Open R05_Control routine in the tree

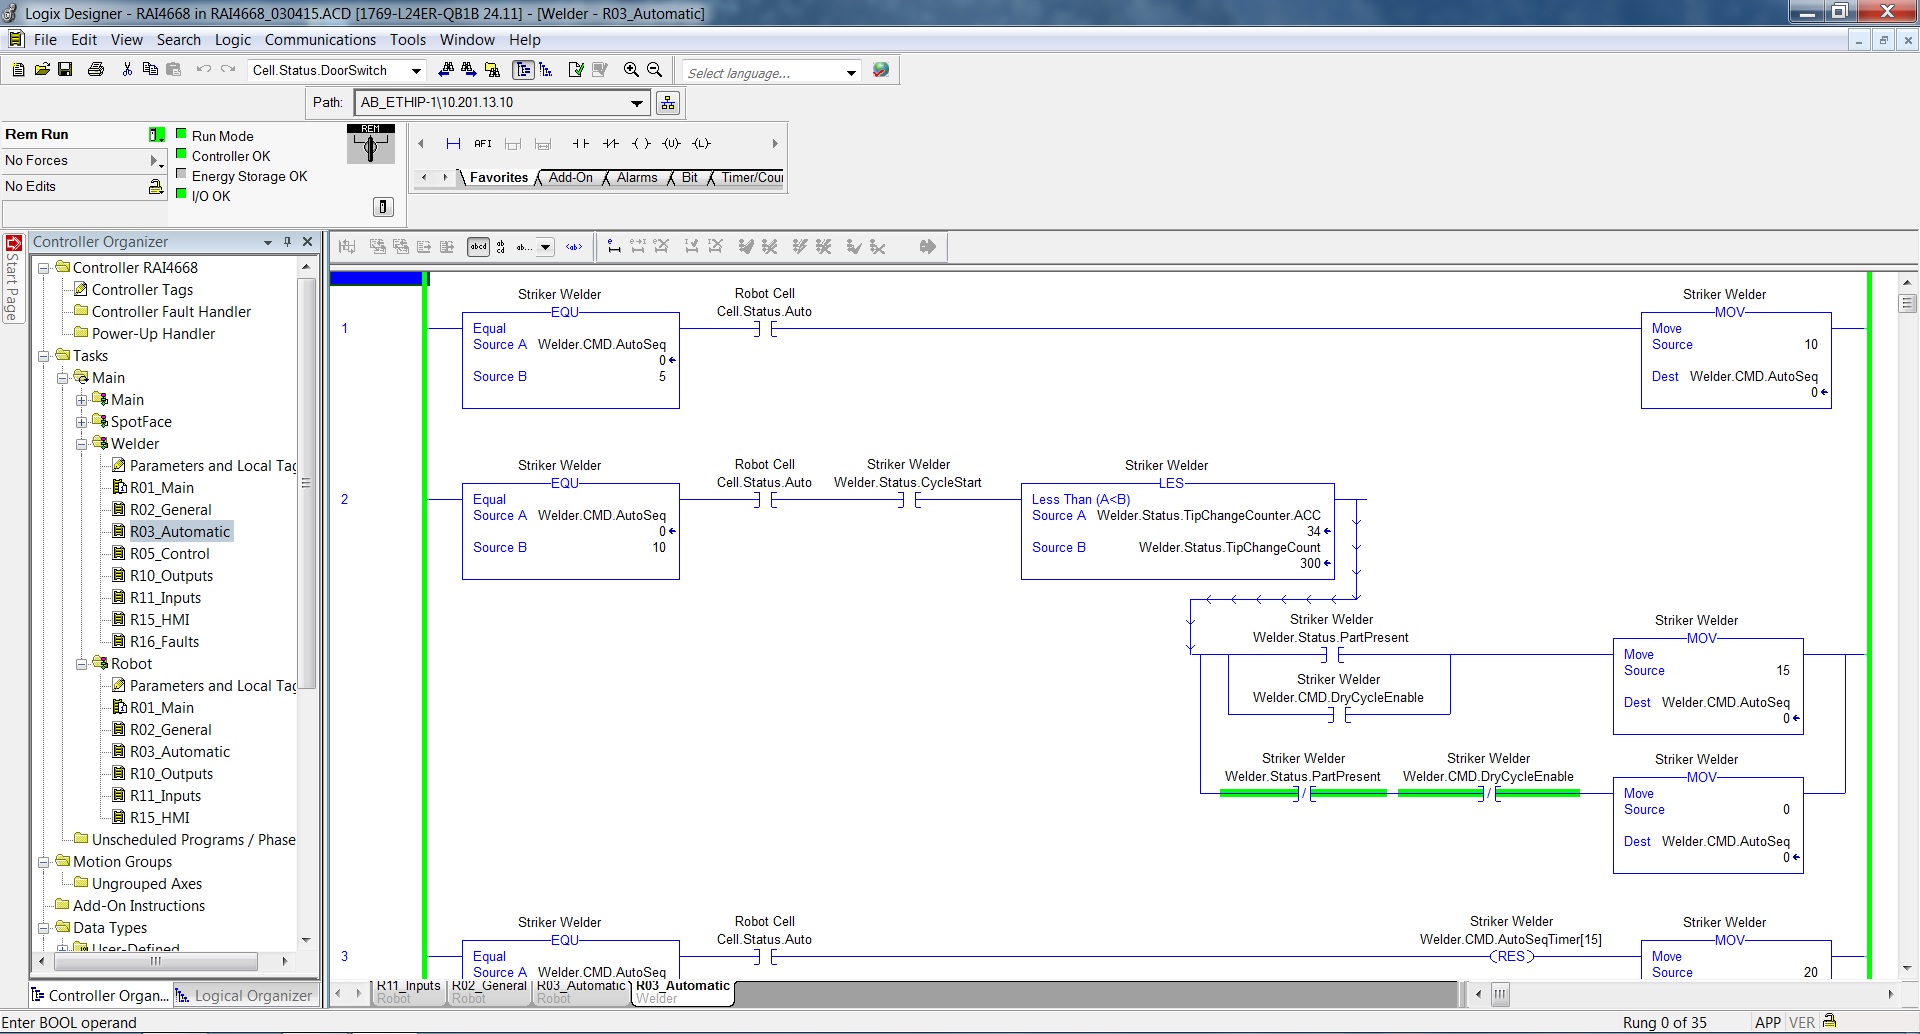[x=169, y=554]
